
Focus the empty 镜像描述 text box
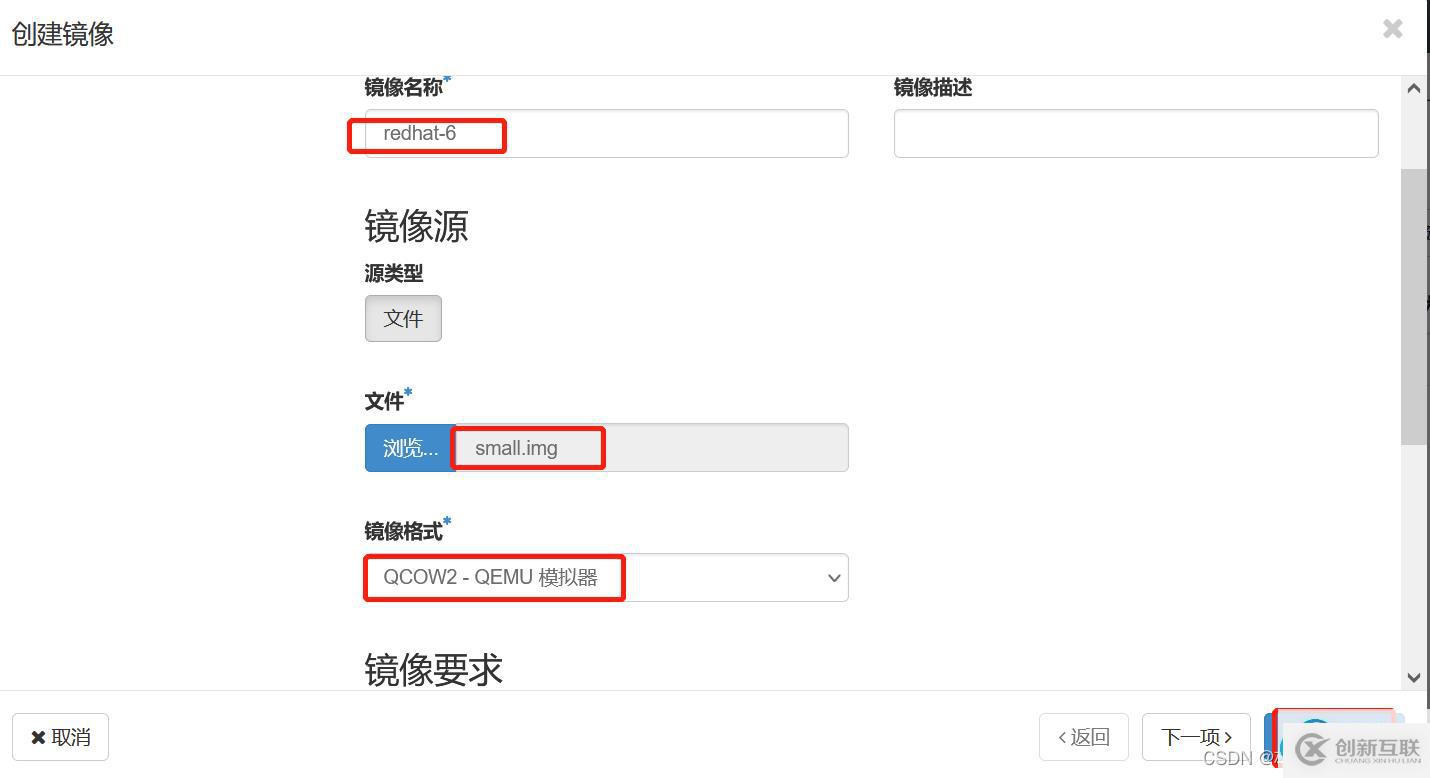click(1135, 133)
